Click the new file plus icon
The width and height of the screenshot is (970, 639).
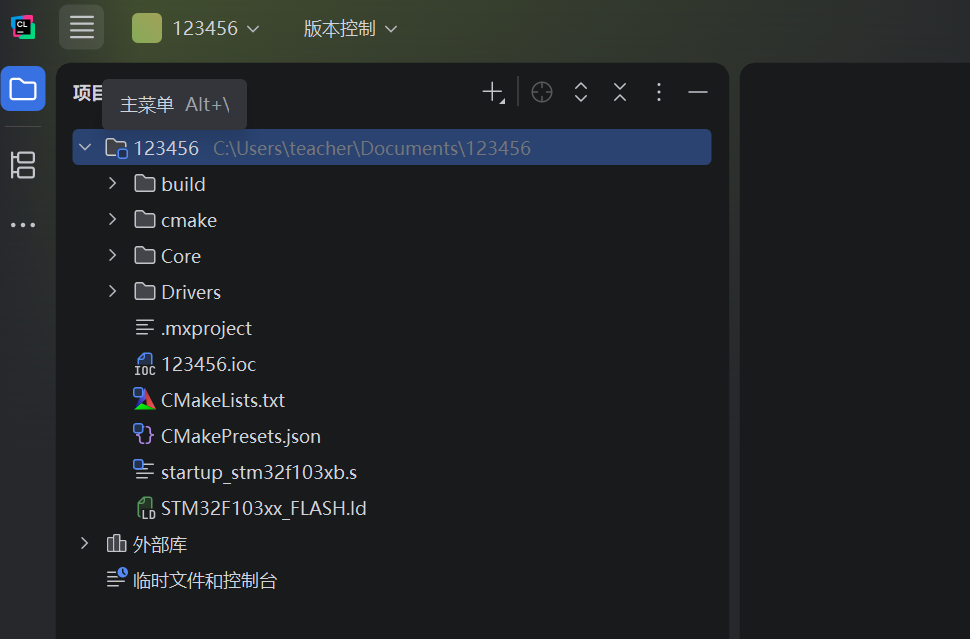click(x=493, y=92)
